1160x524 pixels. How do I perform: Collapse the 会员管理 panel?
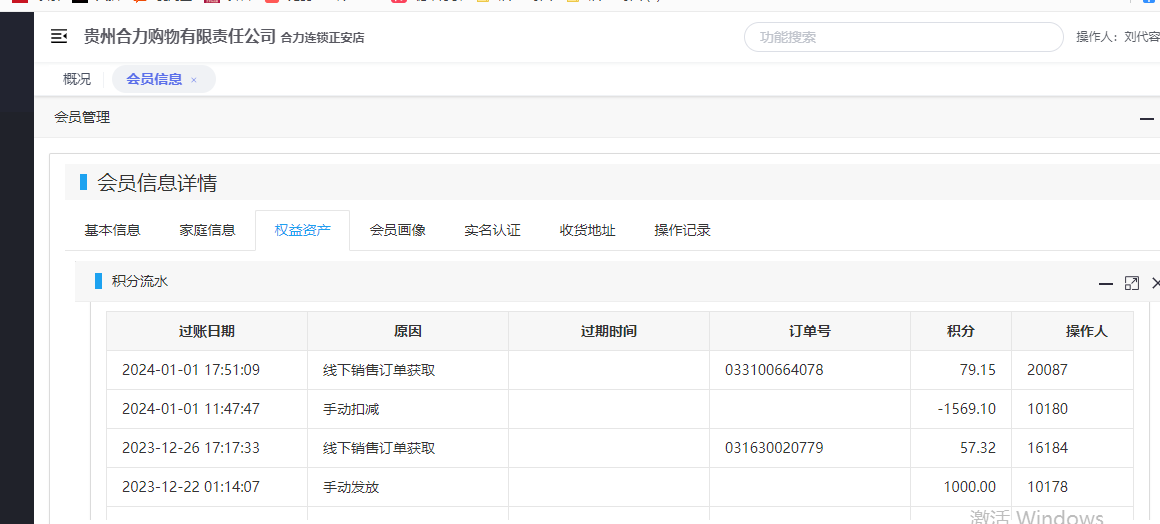click(1146, 118)
